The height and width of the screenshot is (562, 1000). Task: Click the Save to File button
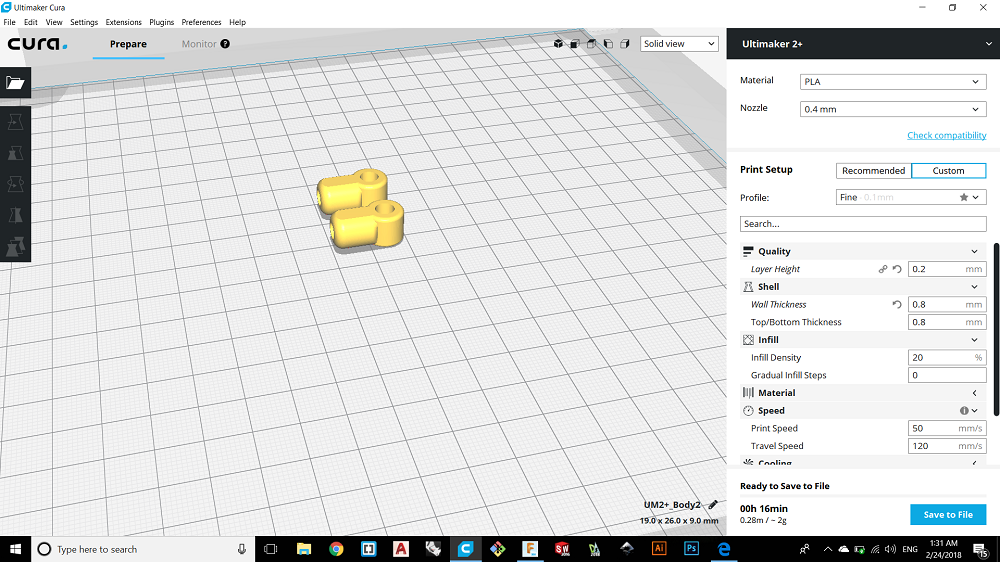(x=948, y=515)
